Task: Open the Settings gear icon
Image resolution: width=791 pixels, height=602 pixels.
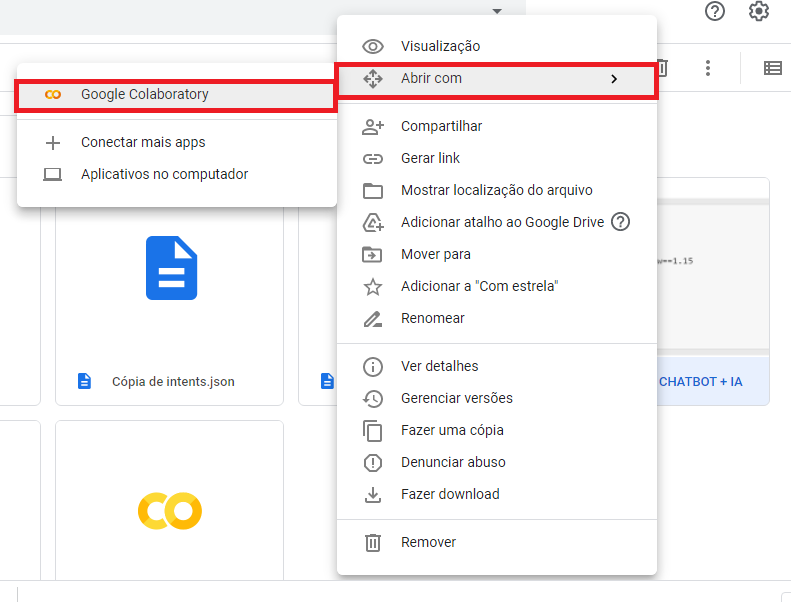Action: (x=759, y=11)
